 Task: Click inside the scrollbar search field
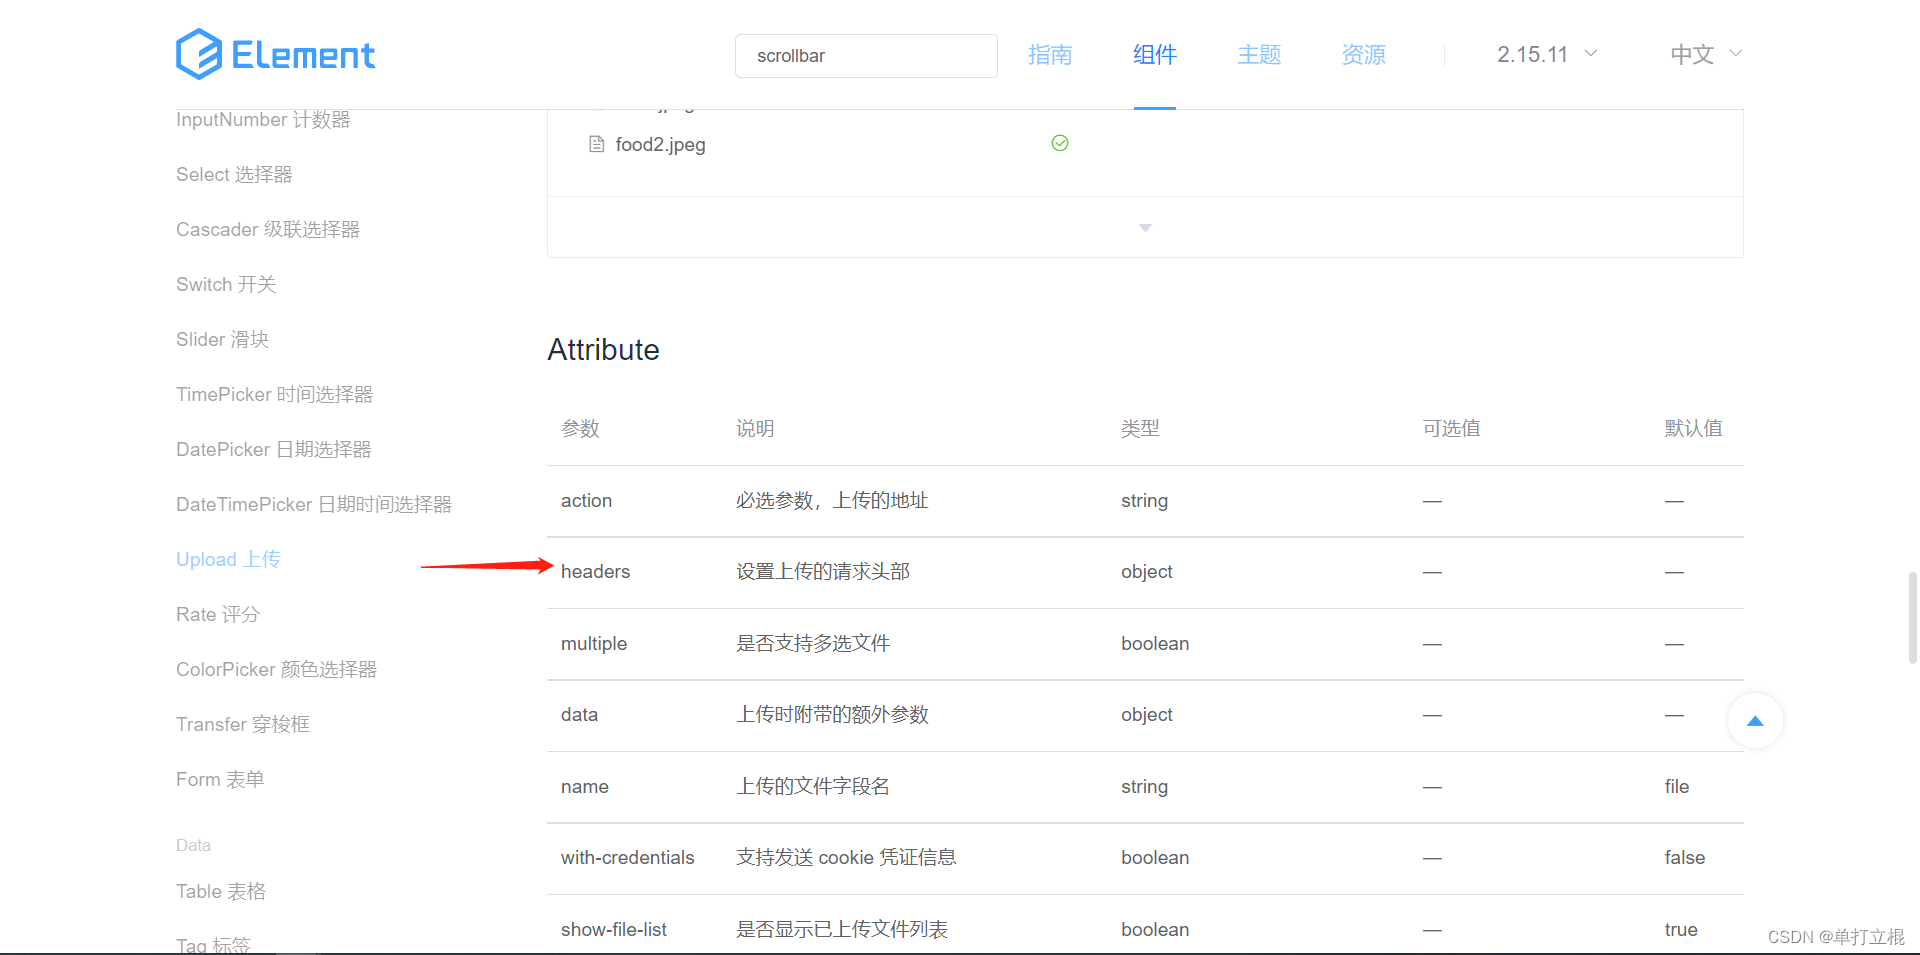tap(865, 56)
